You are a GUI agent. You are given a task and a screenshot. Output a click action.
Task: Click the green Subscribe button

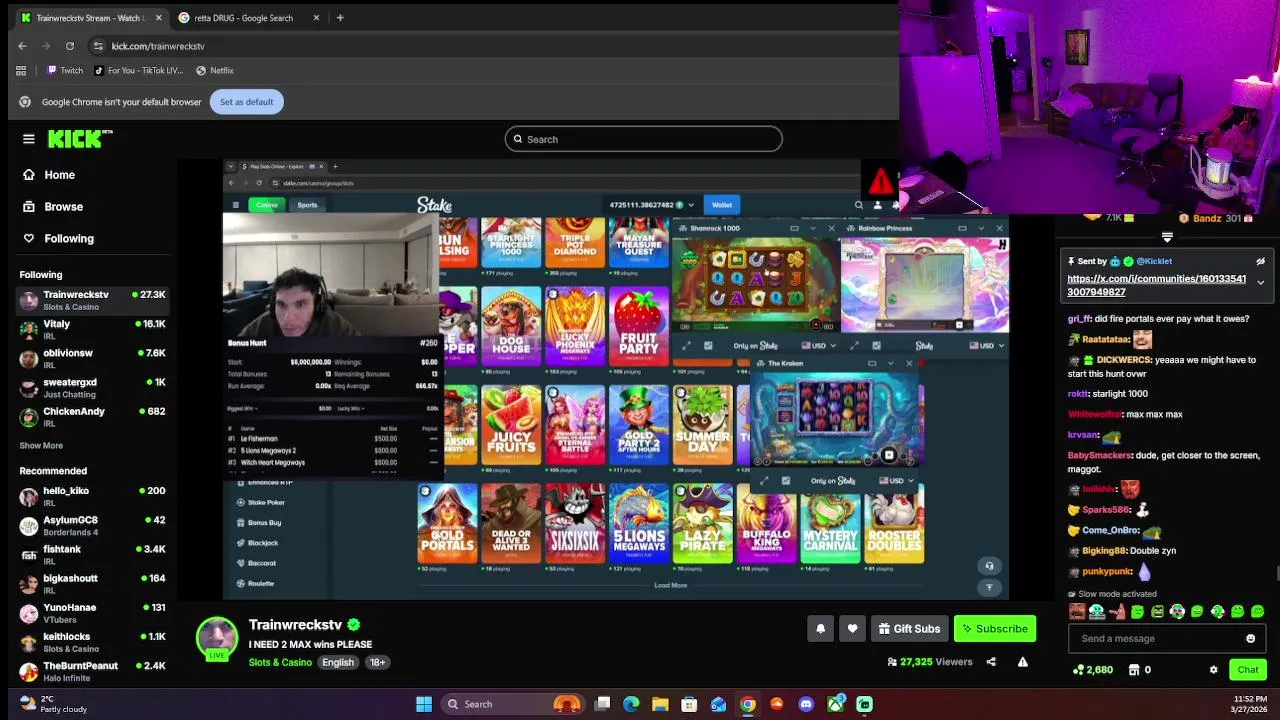[994, 629]
